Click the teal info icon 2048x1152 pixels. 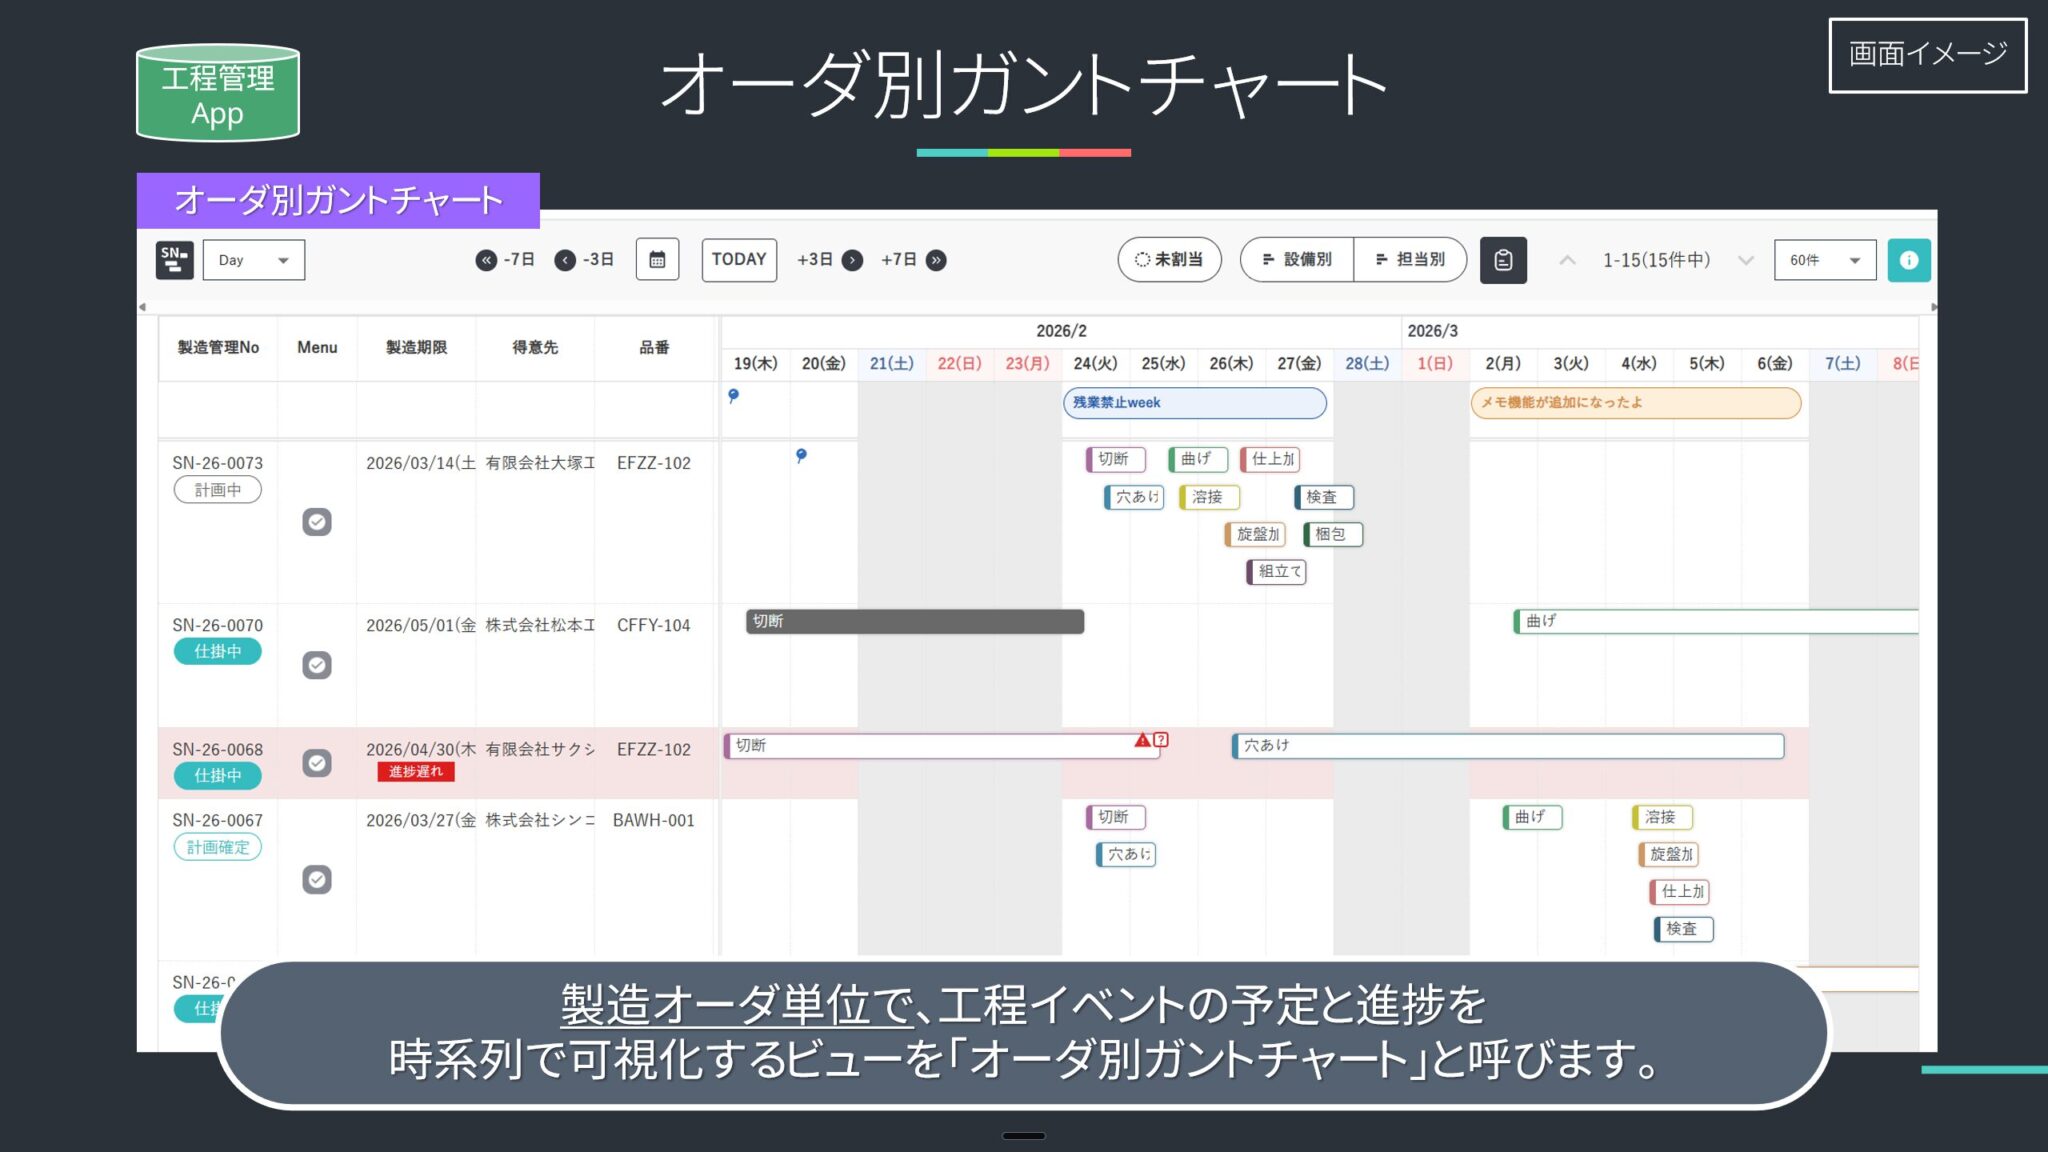point(1908,260)
